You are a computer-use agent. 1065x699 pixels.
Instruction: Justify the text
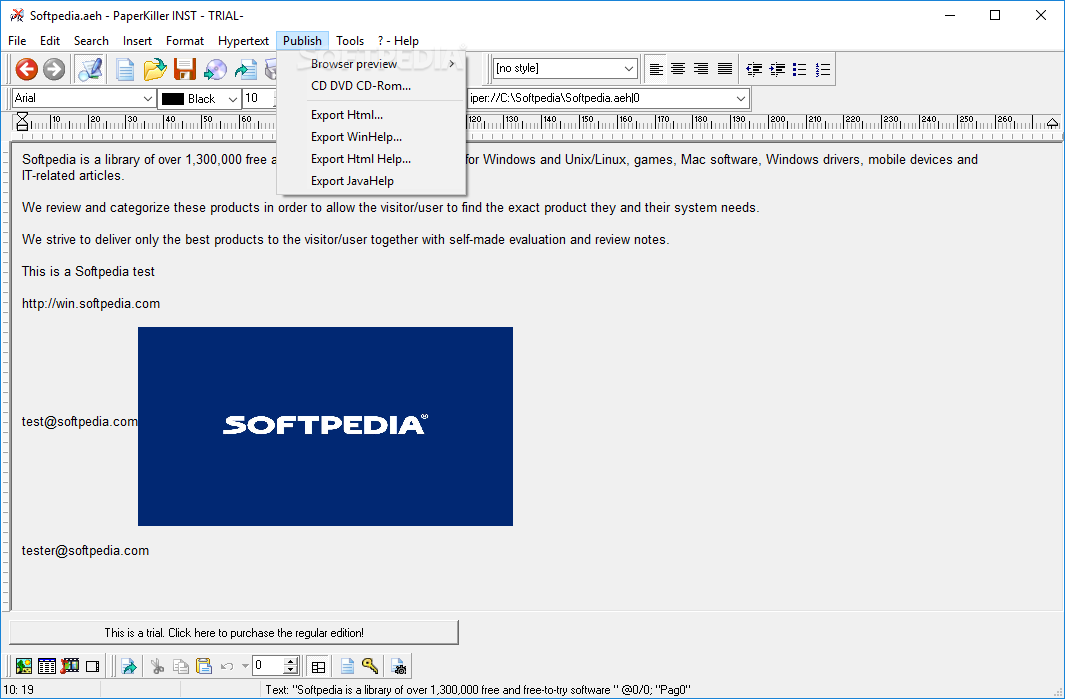[725, 69]
